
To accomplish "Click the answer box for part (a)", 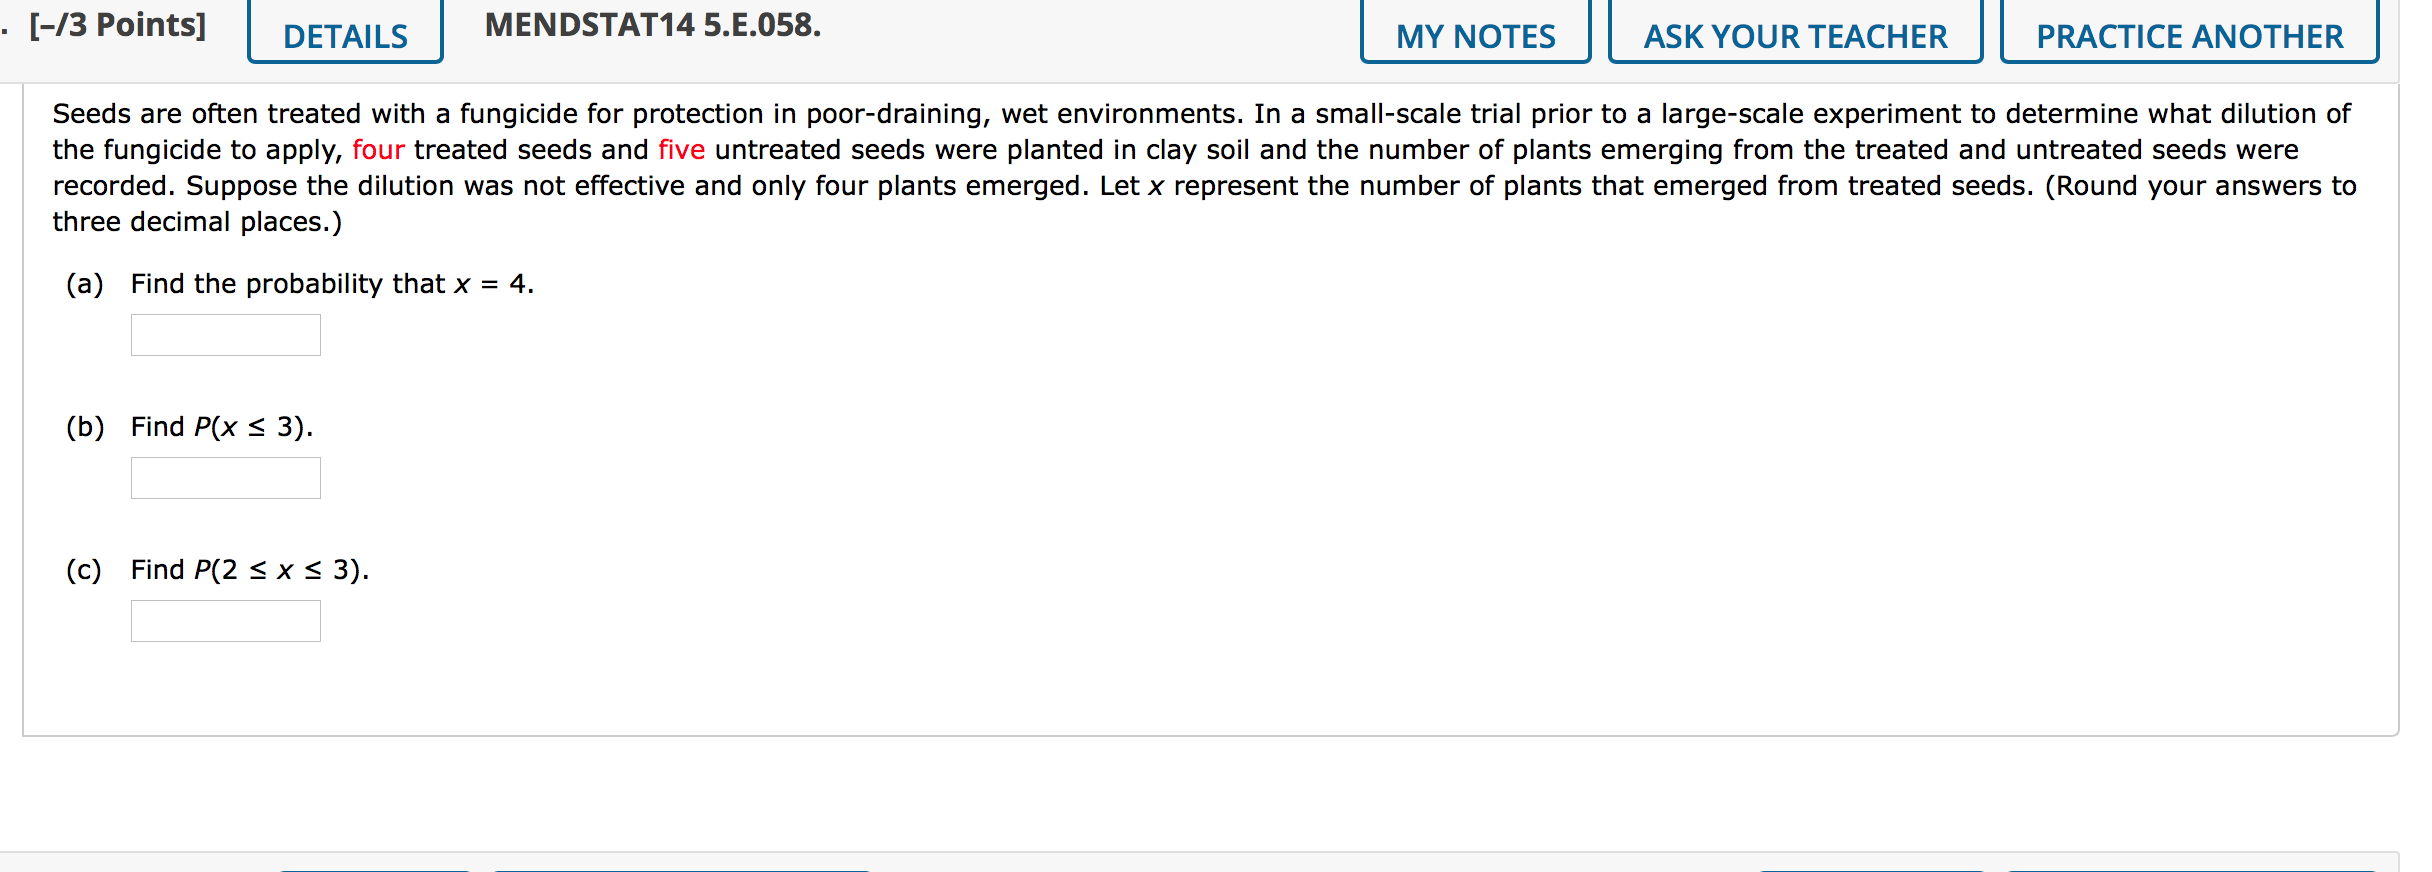I will (224, 334).
